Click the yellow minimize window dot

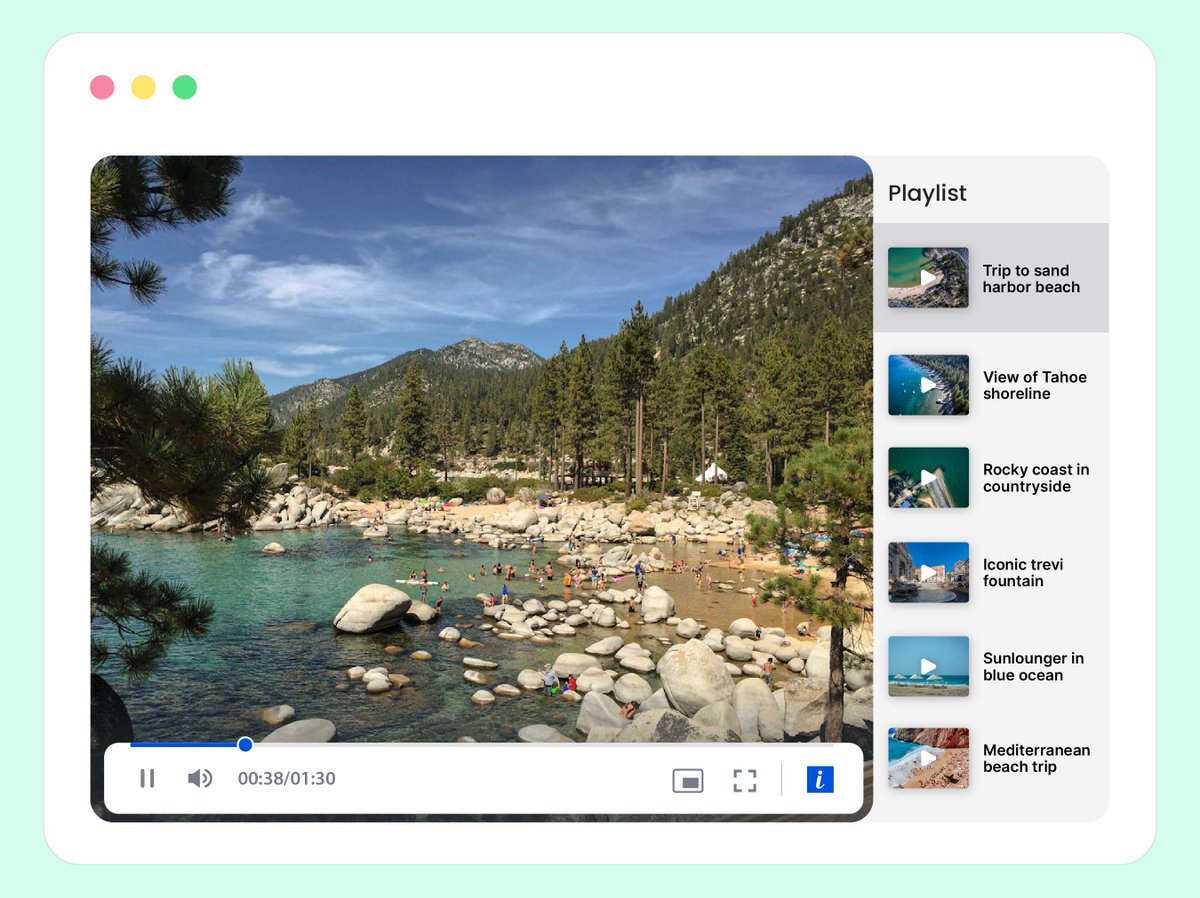(143, 87)
